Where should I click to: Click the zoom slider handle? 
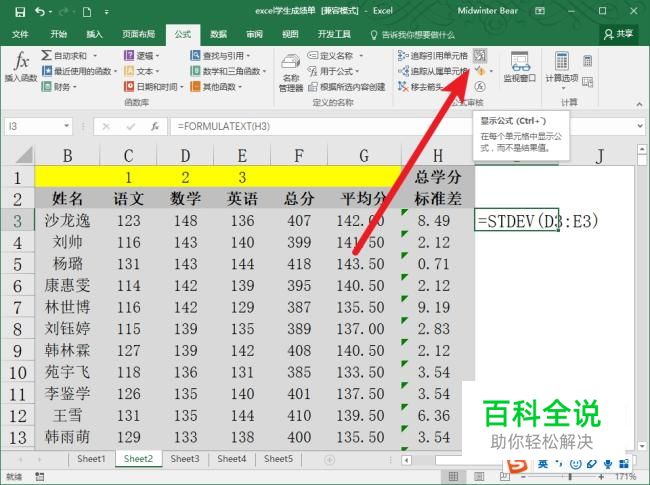[570, 477]
